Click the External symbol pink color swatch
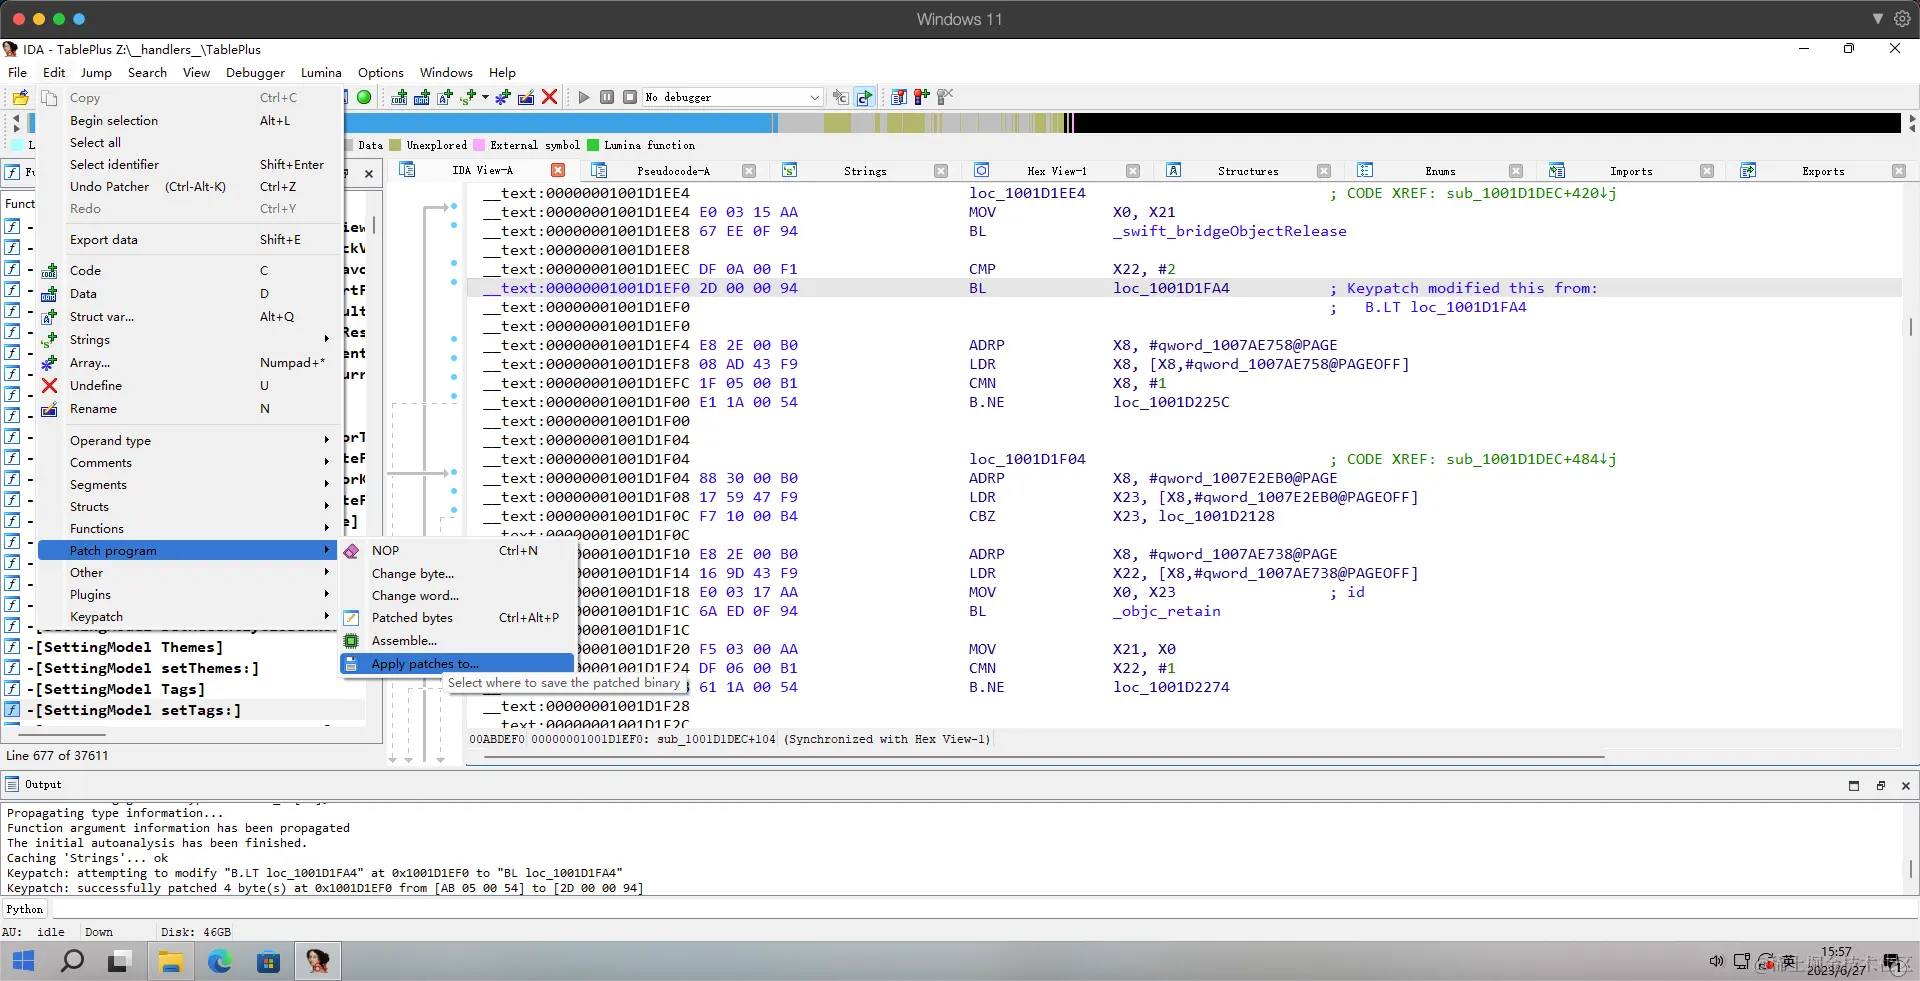 pyautogui.click(x=479, y=145)
